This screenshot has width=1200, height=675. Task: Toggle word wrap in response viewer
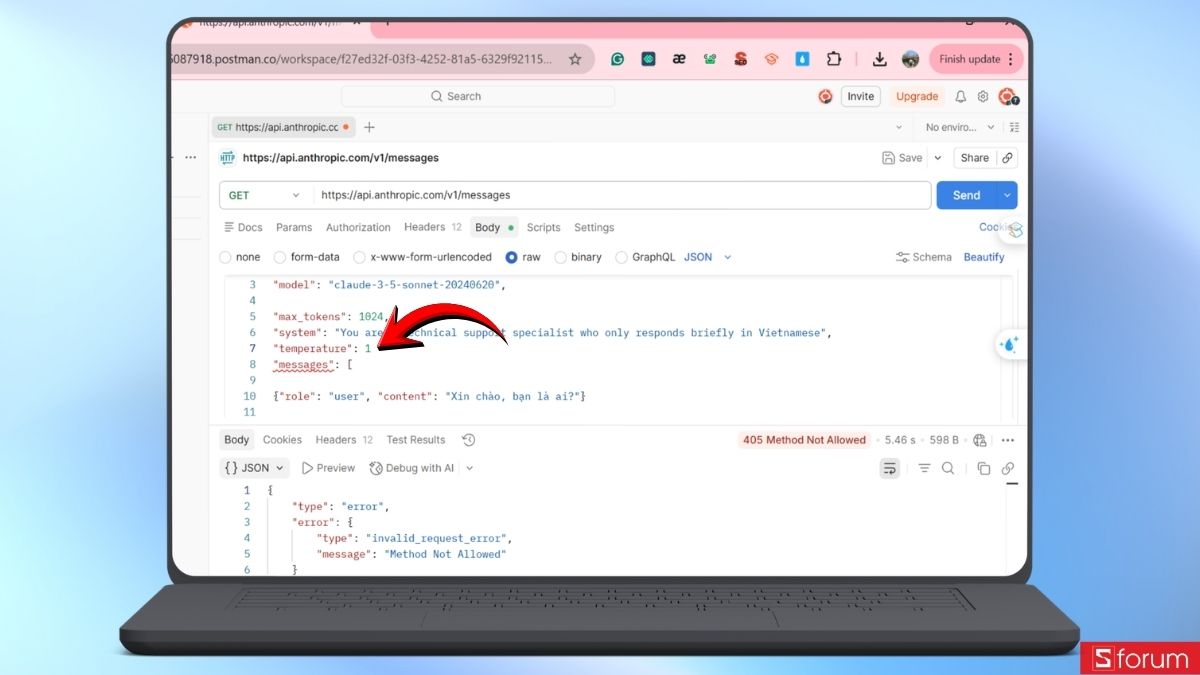(x=889, y=468)
